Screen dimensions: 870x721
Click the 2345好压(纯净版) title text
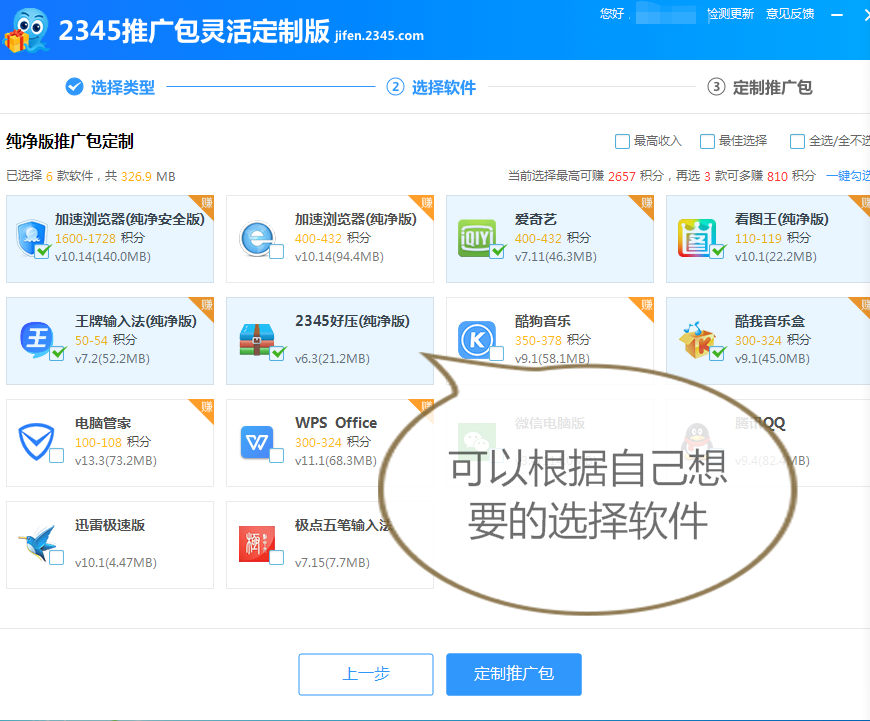point(352,321)
